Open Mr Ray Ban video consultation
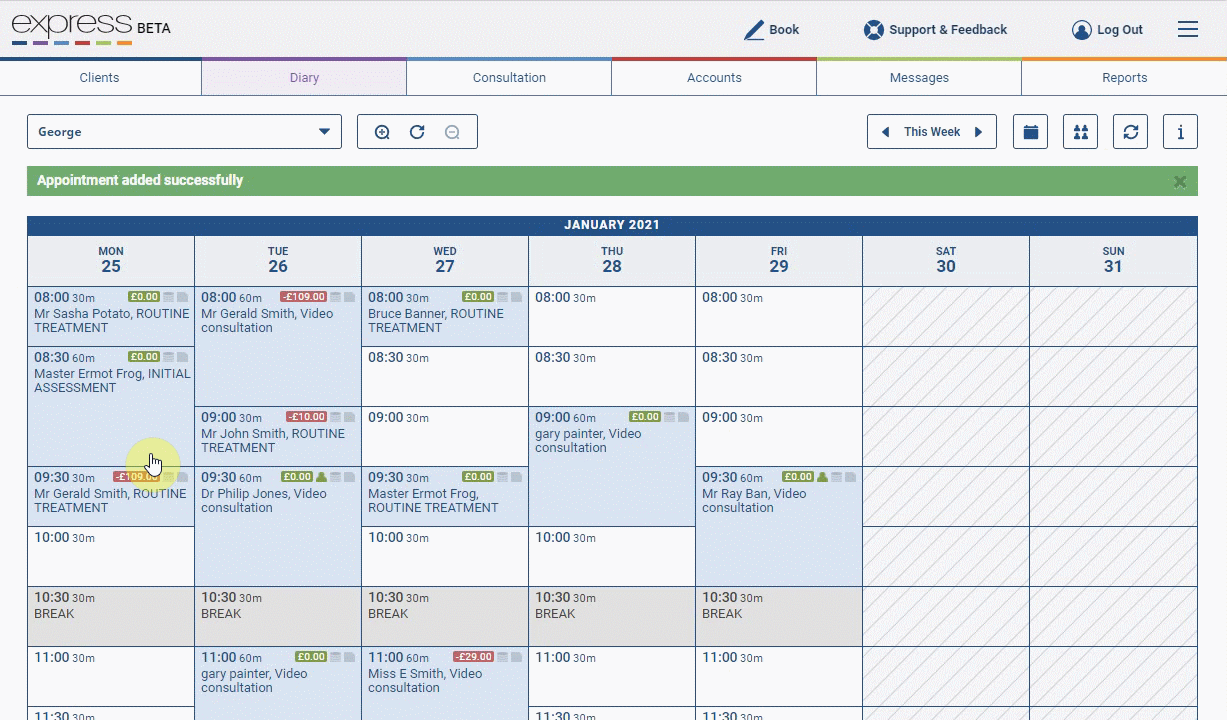Image resolution: width=1227 pixels, height=720 pixels. click(779, 527)
